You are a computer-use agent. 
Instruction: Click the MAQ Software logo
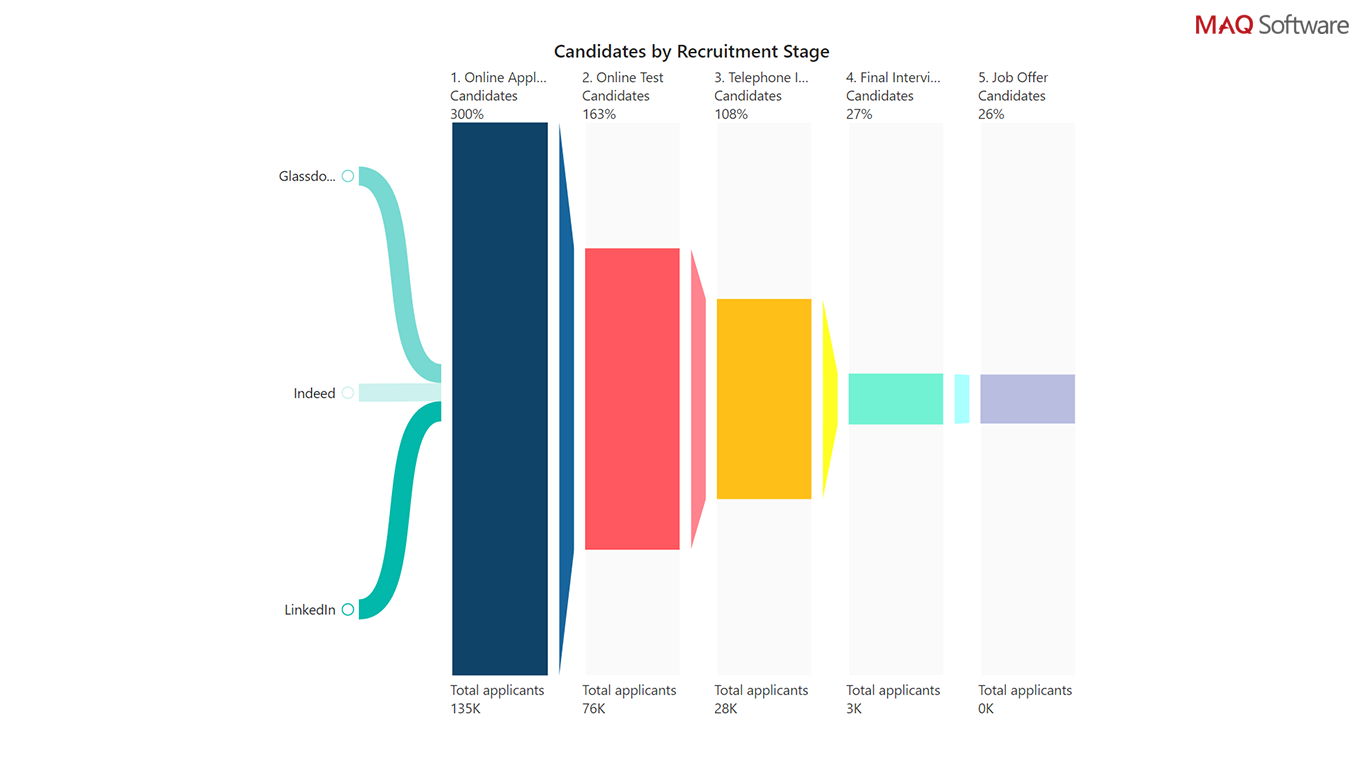[x=1271, y=25]
